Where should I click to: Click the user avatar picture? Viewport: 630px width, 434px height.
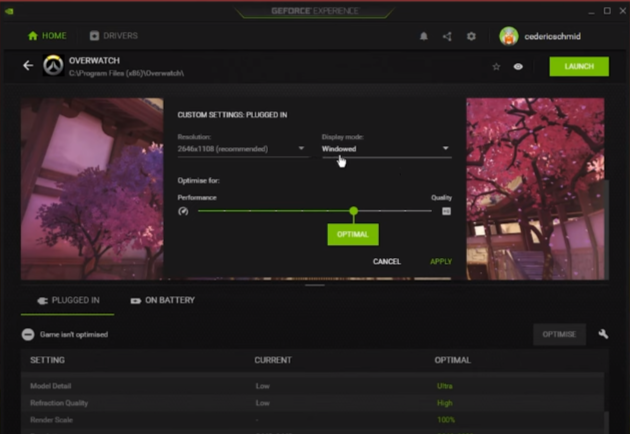click(509, 37)
